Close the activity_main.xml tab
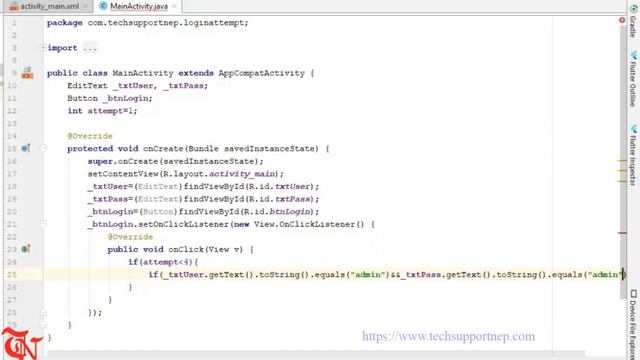This screenshot has height=360, width=640. click(x=86, y=6)
